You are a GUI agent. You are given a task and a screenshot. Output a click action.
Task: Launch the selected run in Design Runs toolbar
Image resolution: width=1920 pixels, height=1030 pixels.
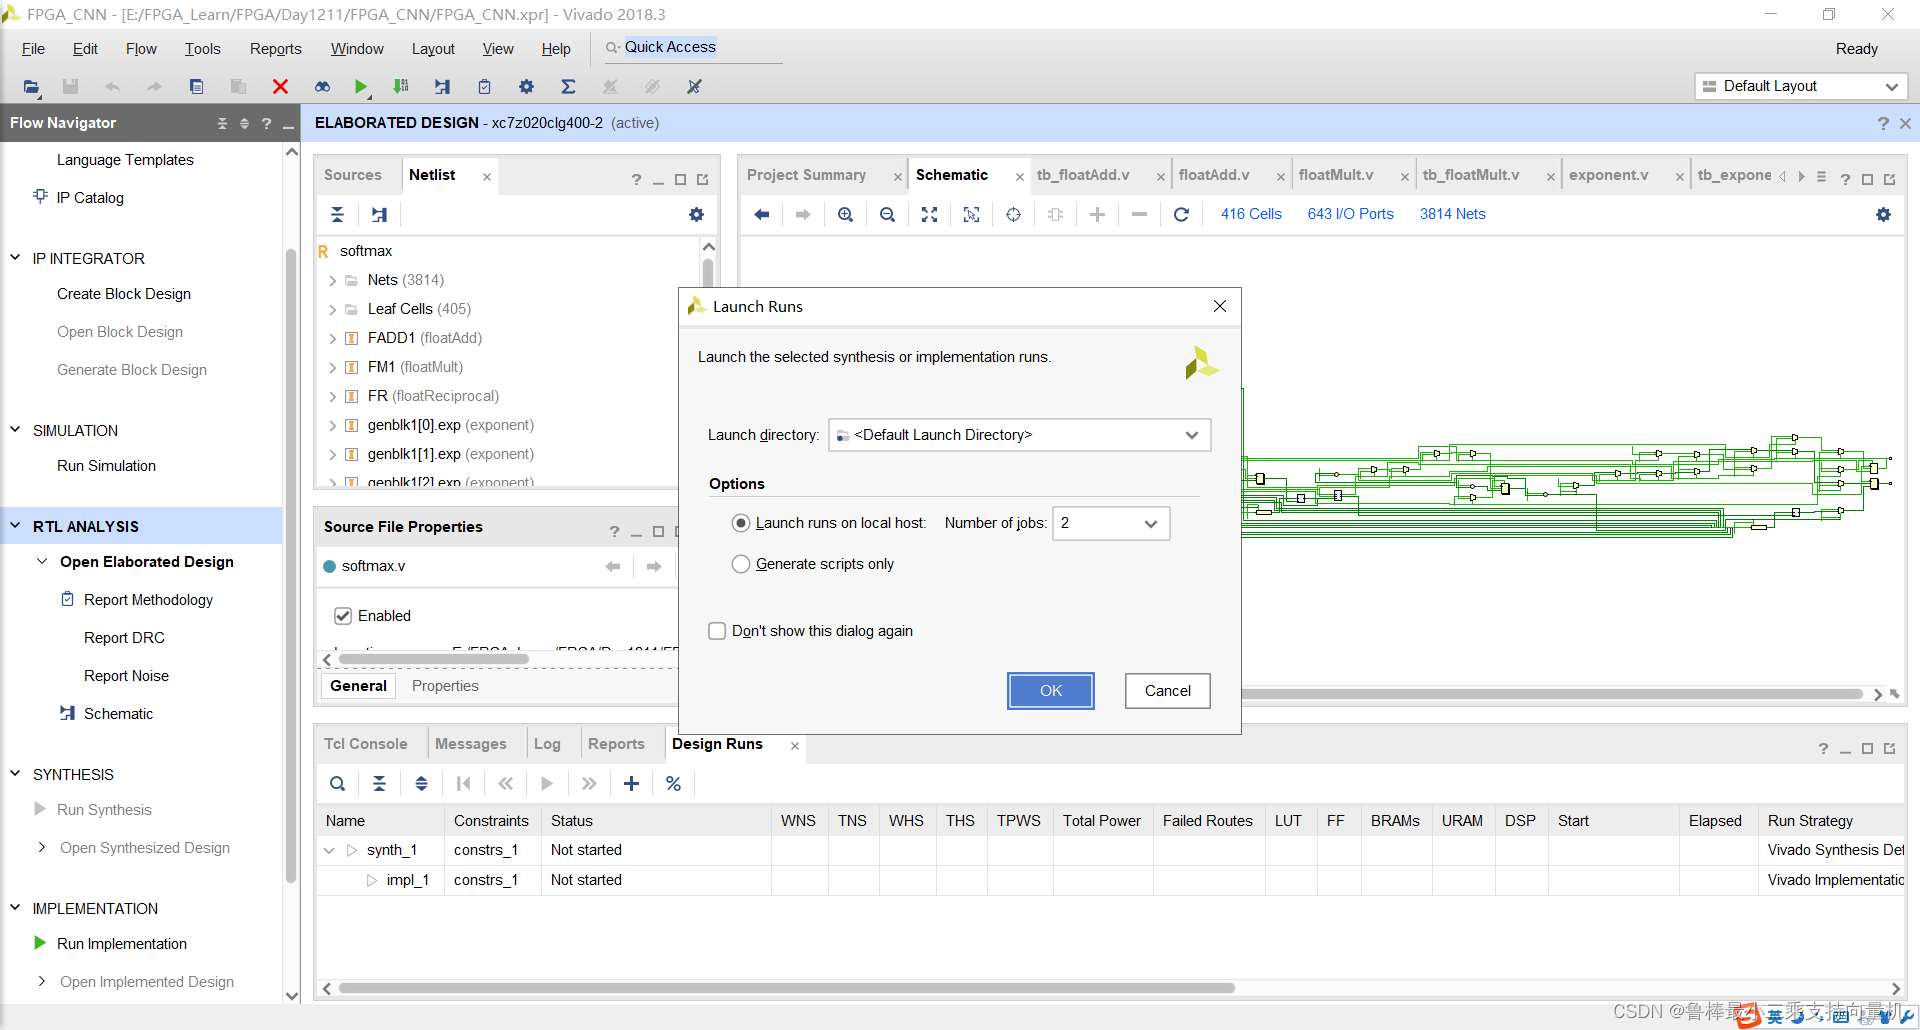coord(547,783)
